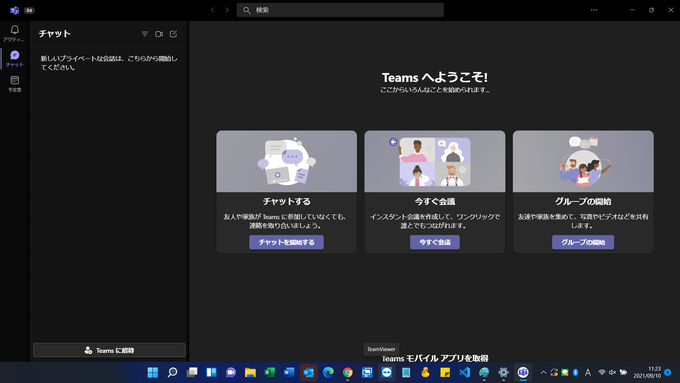The width and height of the screenshot is (680, 383).
Task: Go back with the left navigation arrow
Action: 212,10
